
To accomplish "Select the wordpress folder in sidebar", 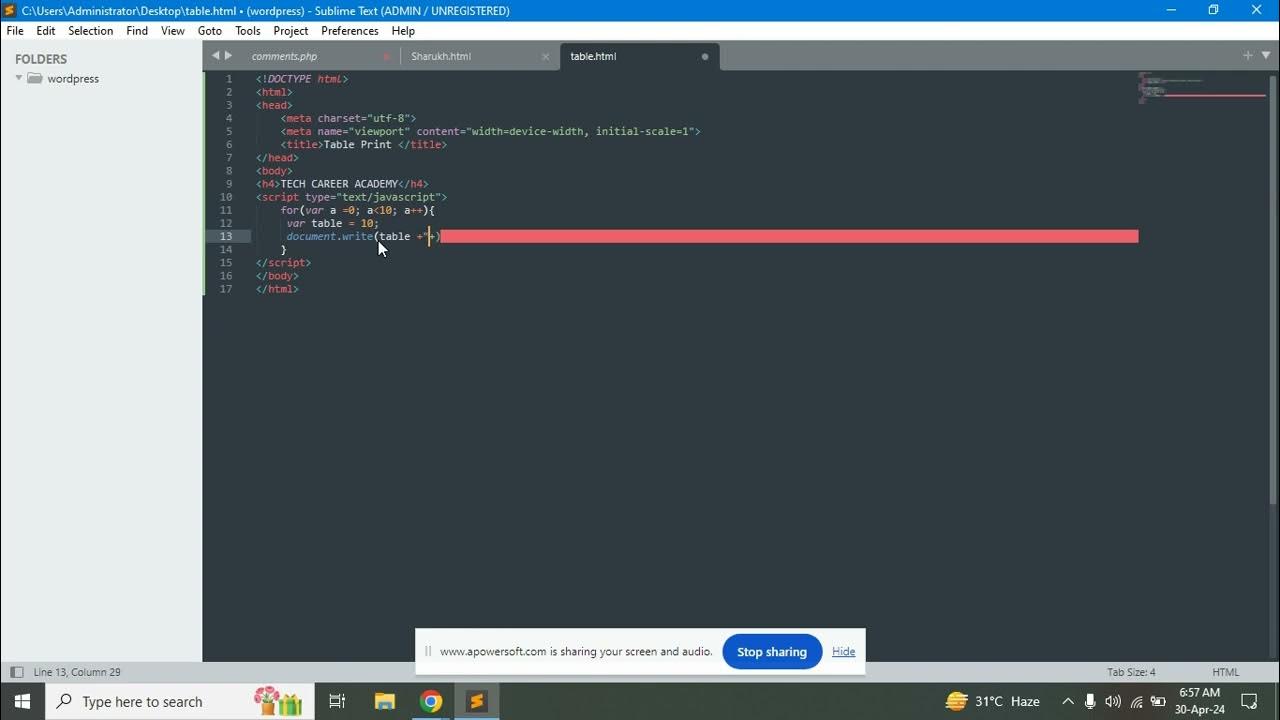I will point(73,79).
